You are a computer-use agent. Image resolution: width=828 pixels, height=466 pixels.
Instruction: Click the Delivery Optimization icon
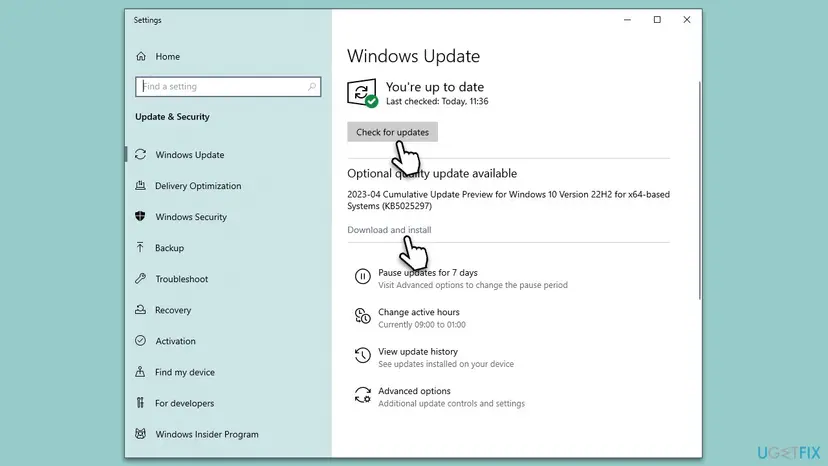[x=140, y=185]
